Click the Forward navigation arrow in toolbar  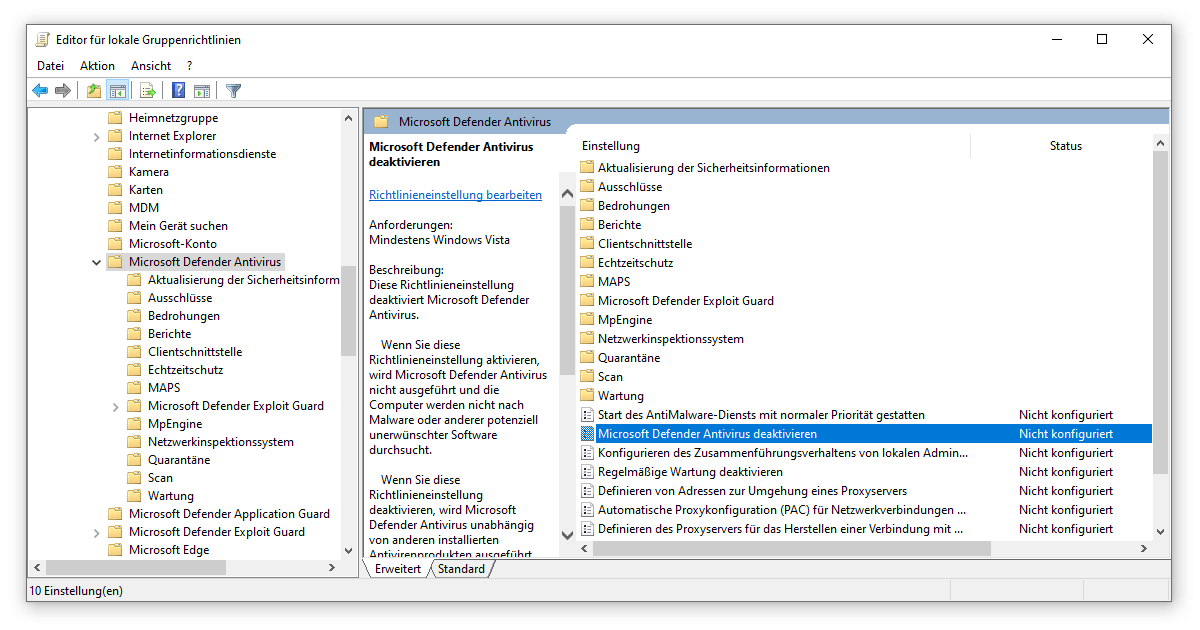coord(62,90)
